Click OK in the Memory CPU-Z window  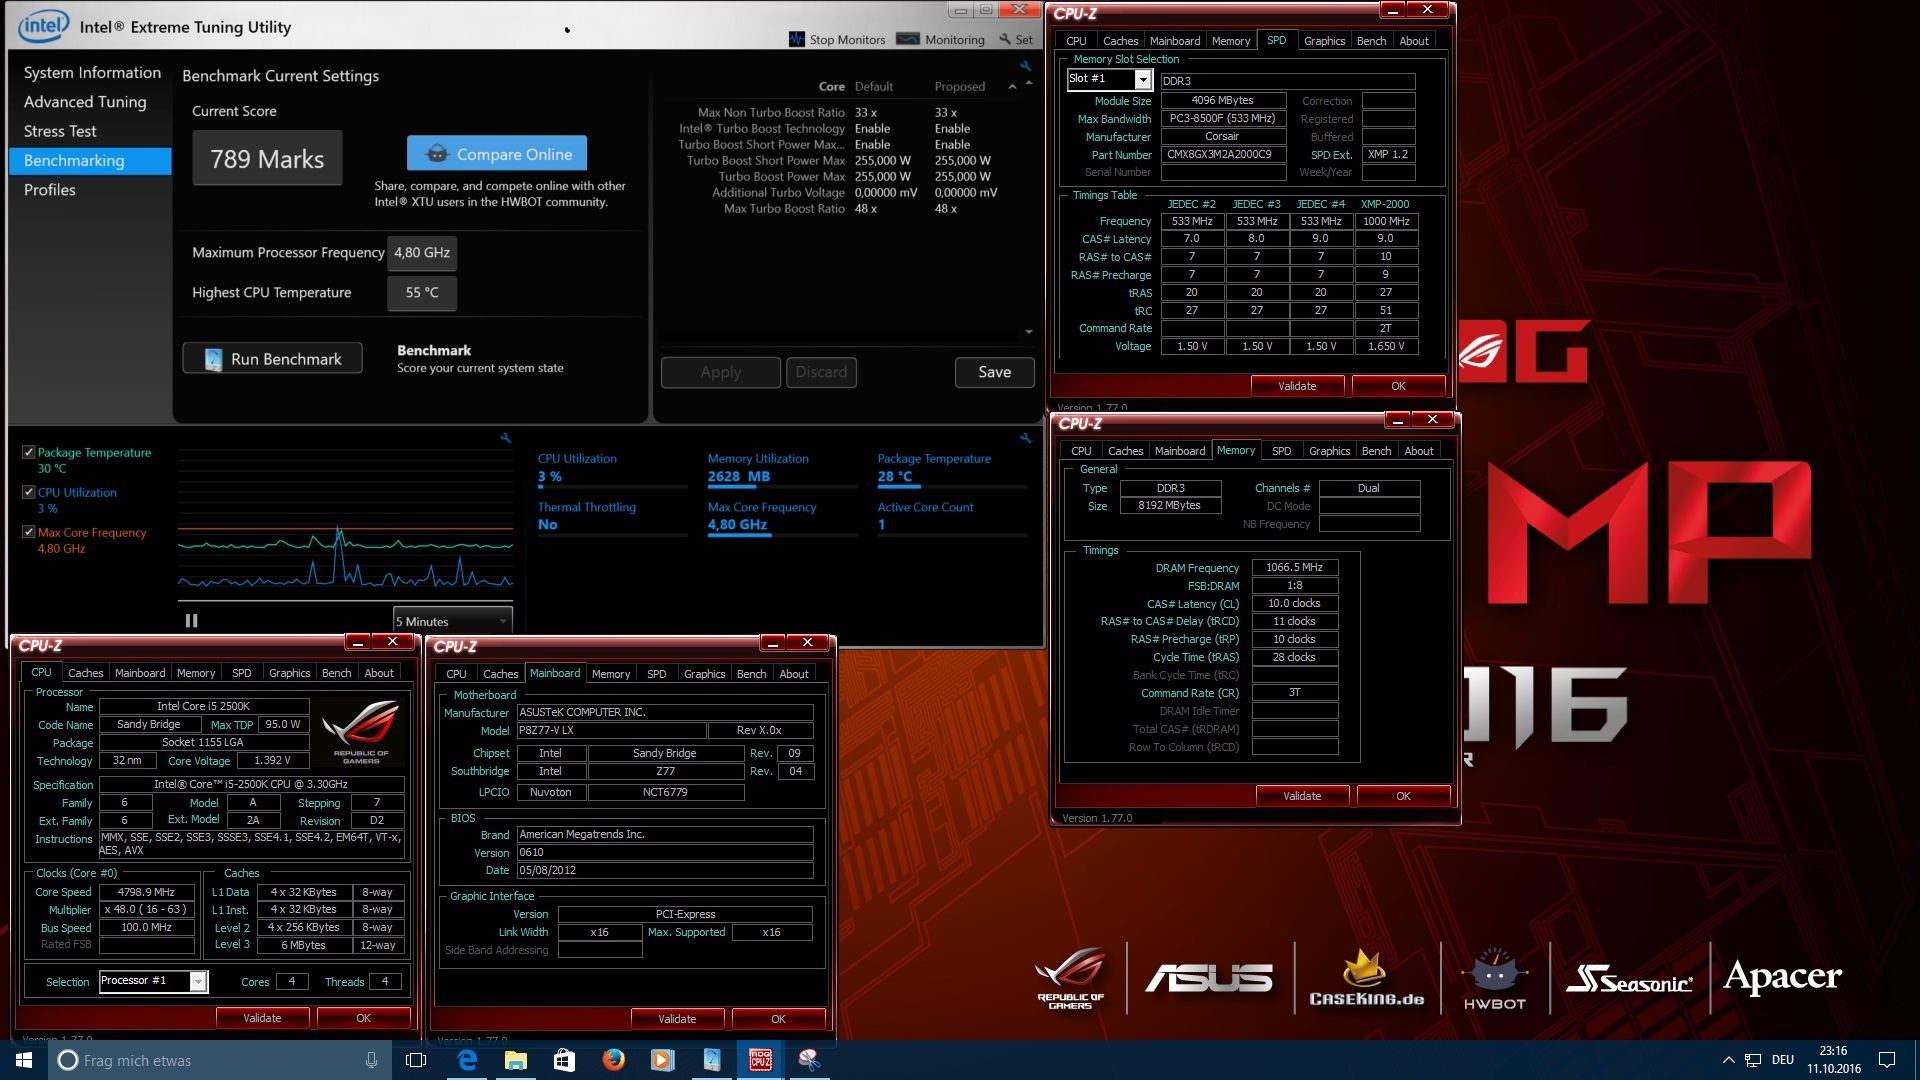click(1403, 796)
